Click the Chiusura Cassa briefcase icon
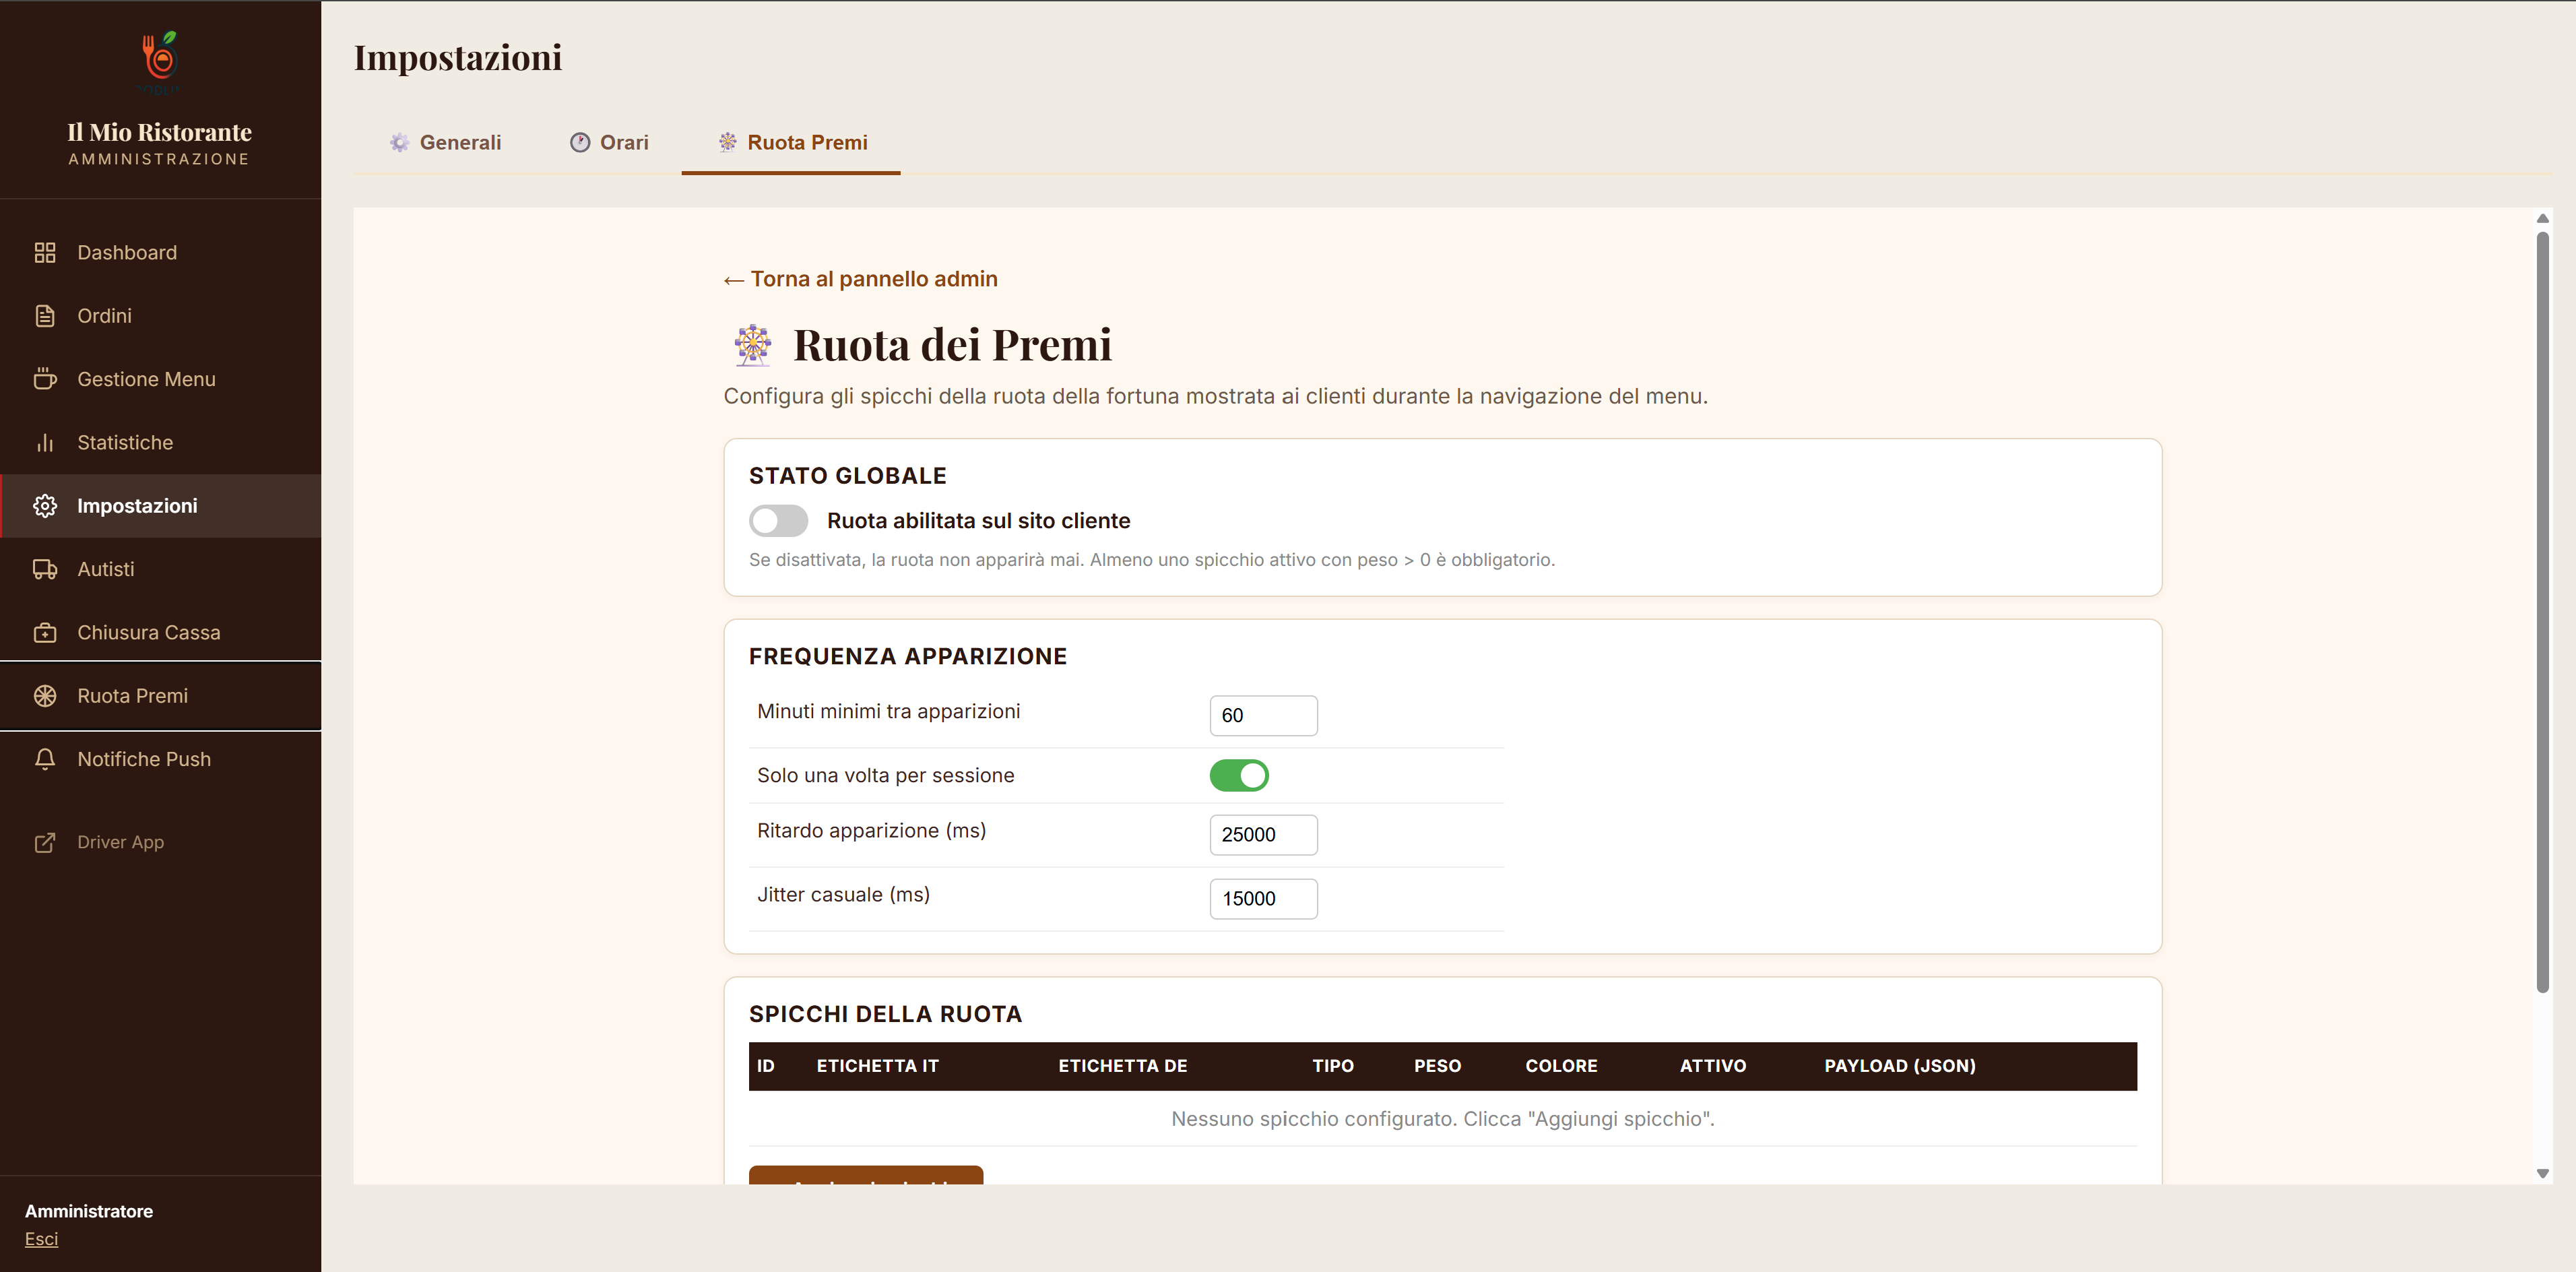2576x1272 pixels. point(45,633)
